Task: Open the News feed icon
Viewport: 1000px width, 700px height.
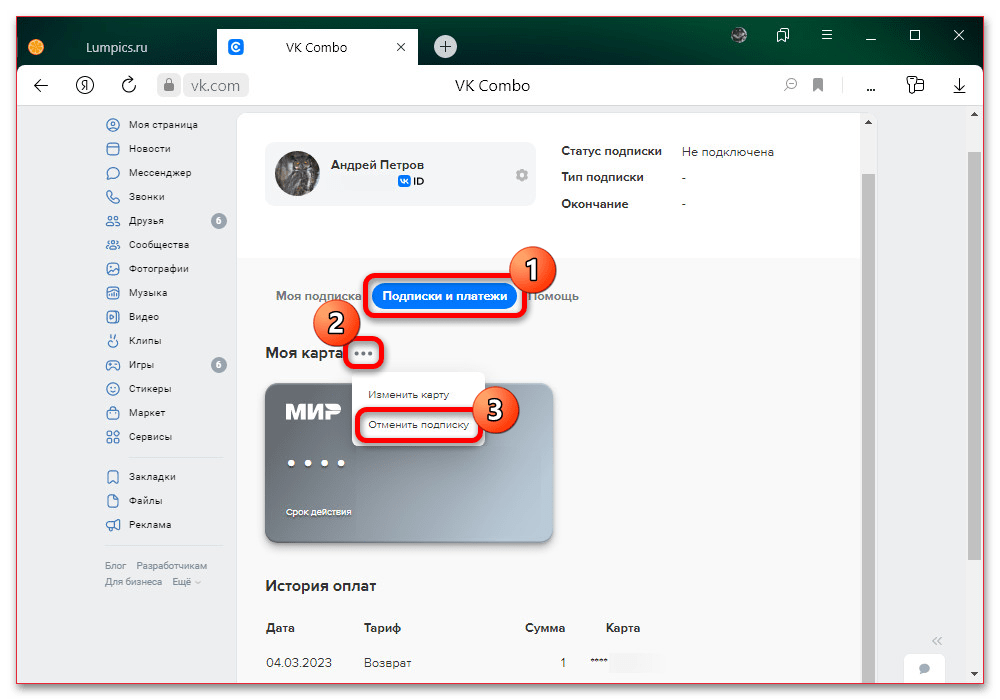Action: point(113,149)
